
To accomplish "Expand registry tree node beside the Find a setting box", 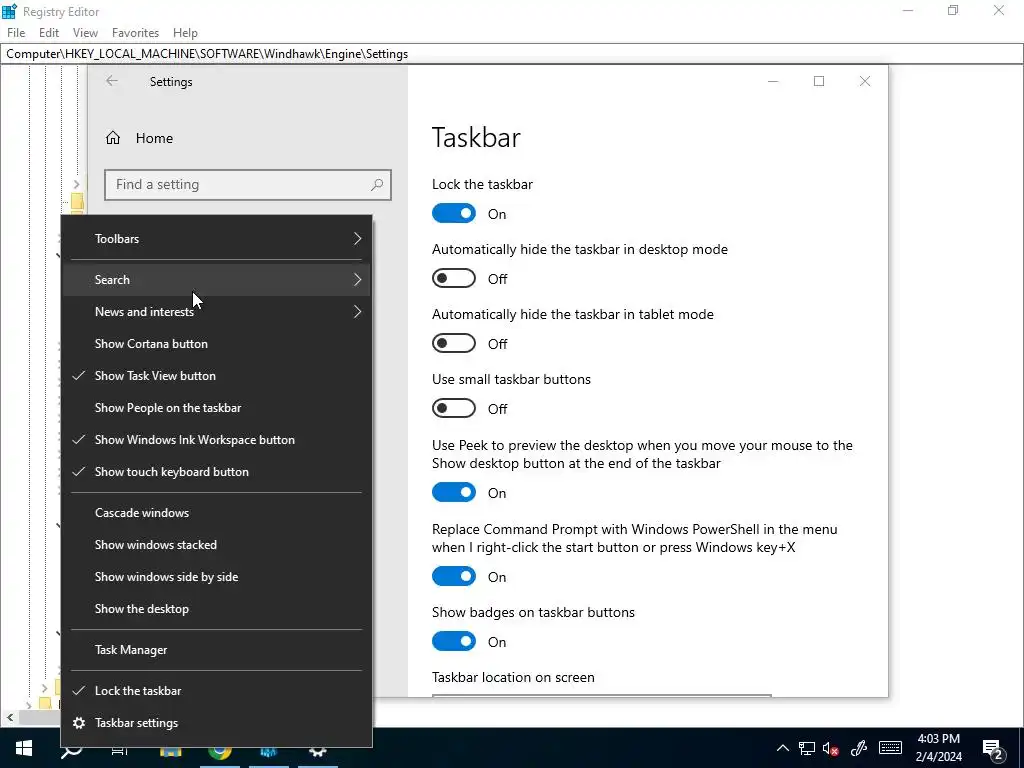I will (76, 185).
